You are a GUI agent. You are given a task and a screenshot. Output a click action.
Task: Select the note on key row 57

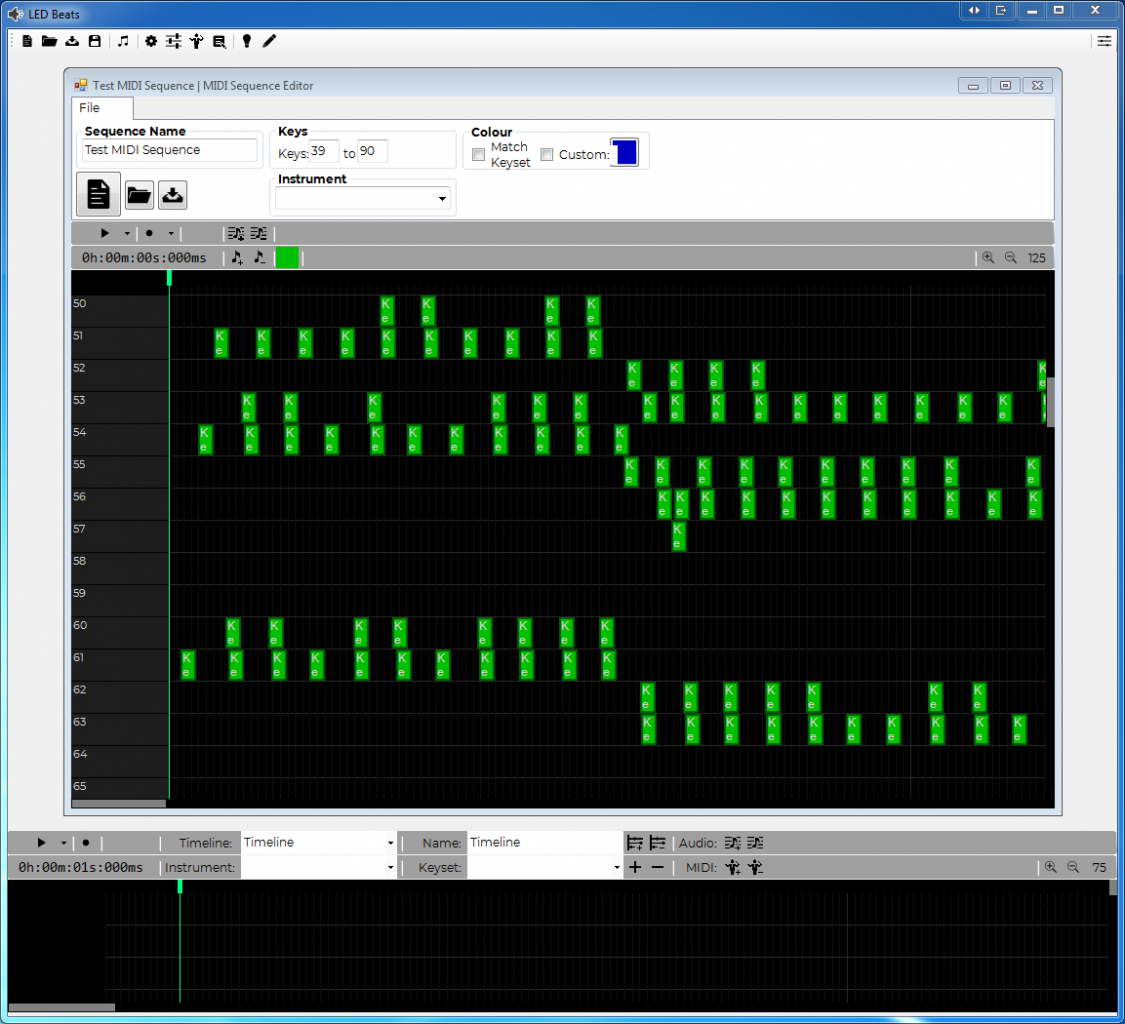[678, 536]
